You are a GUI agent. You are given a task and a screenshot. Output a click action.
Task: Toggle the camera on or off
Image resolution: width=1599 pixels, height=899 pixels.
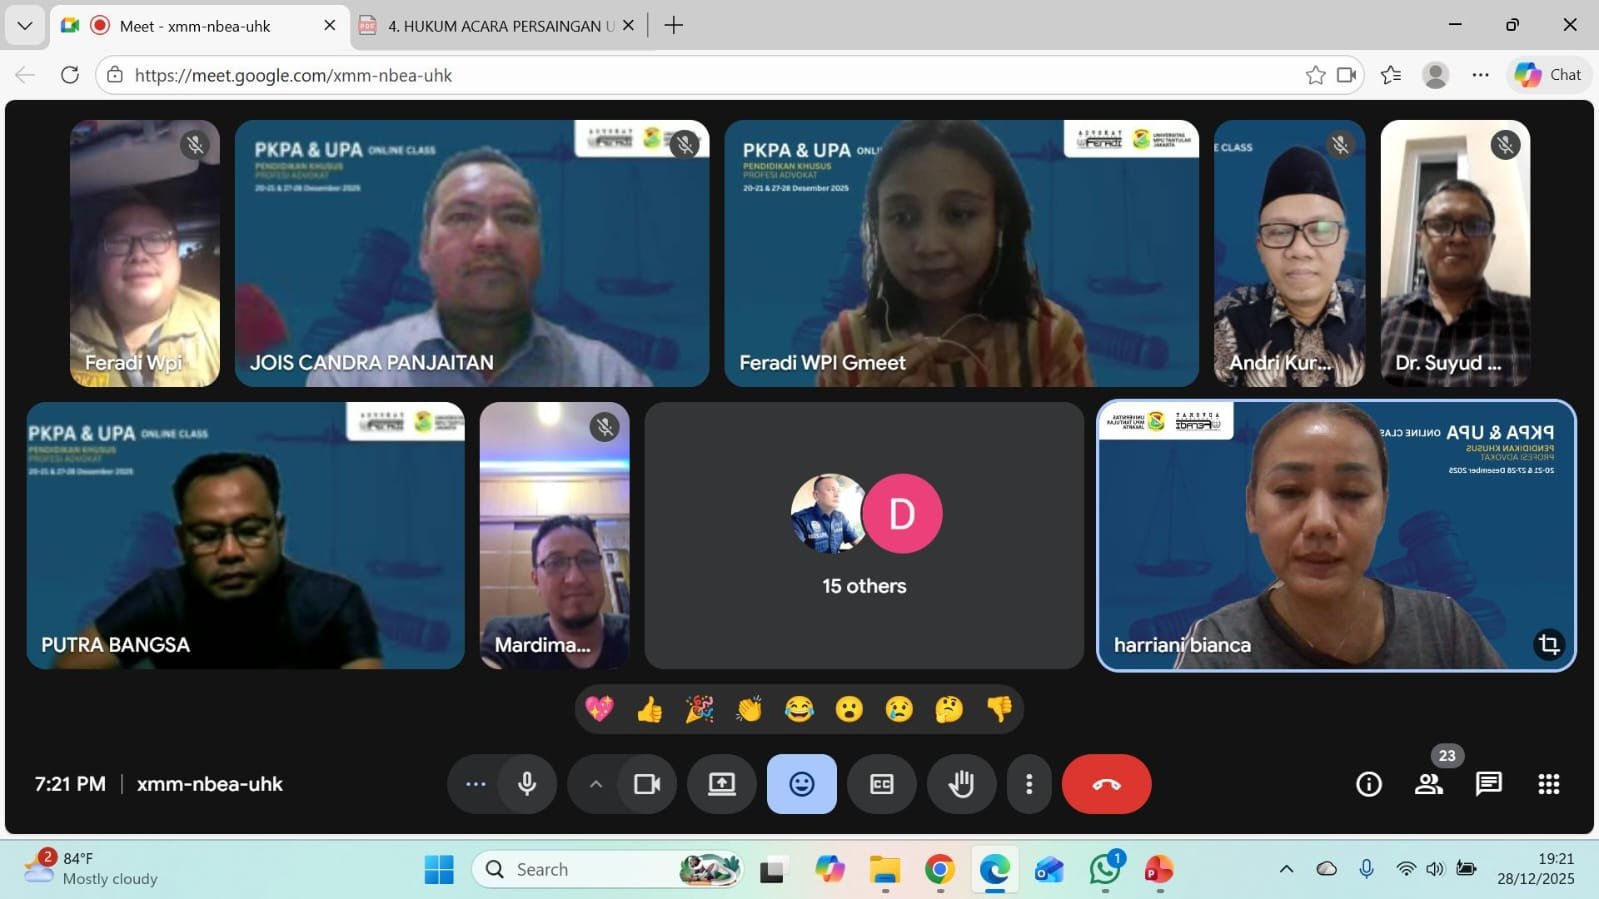[647, 784]
